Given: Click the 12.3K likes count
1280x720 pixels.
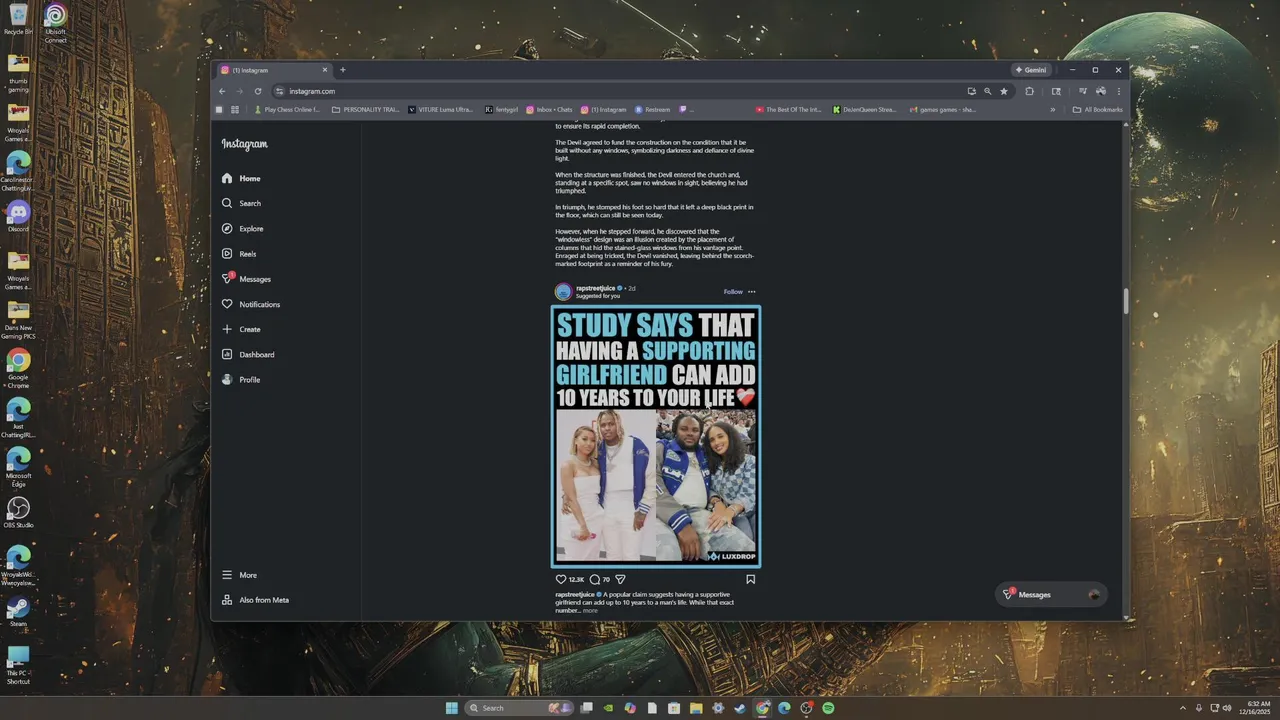Looking at the screenshot, I should pos(577,580).
